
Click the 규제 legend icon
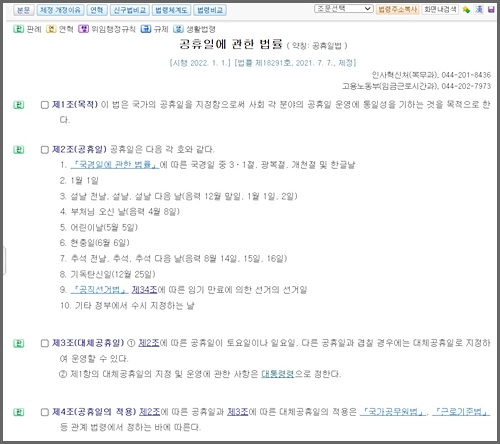[x=146, y=29]
